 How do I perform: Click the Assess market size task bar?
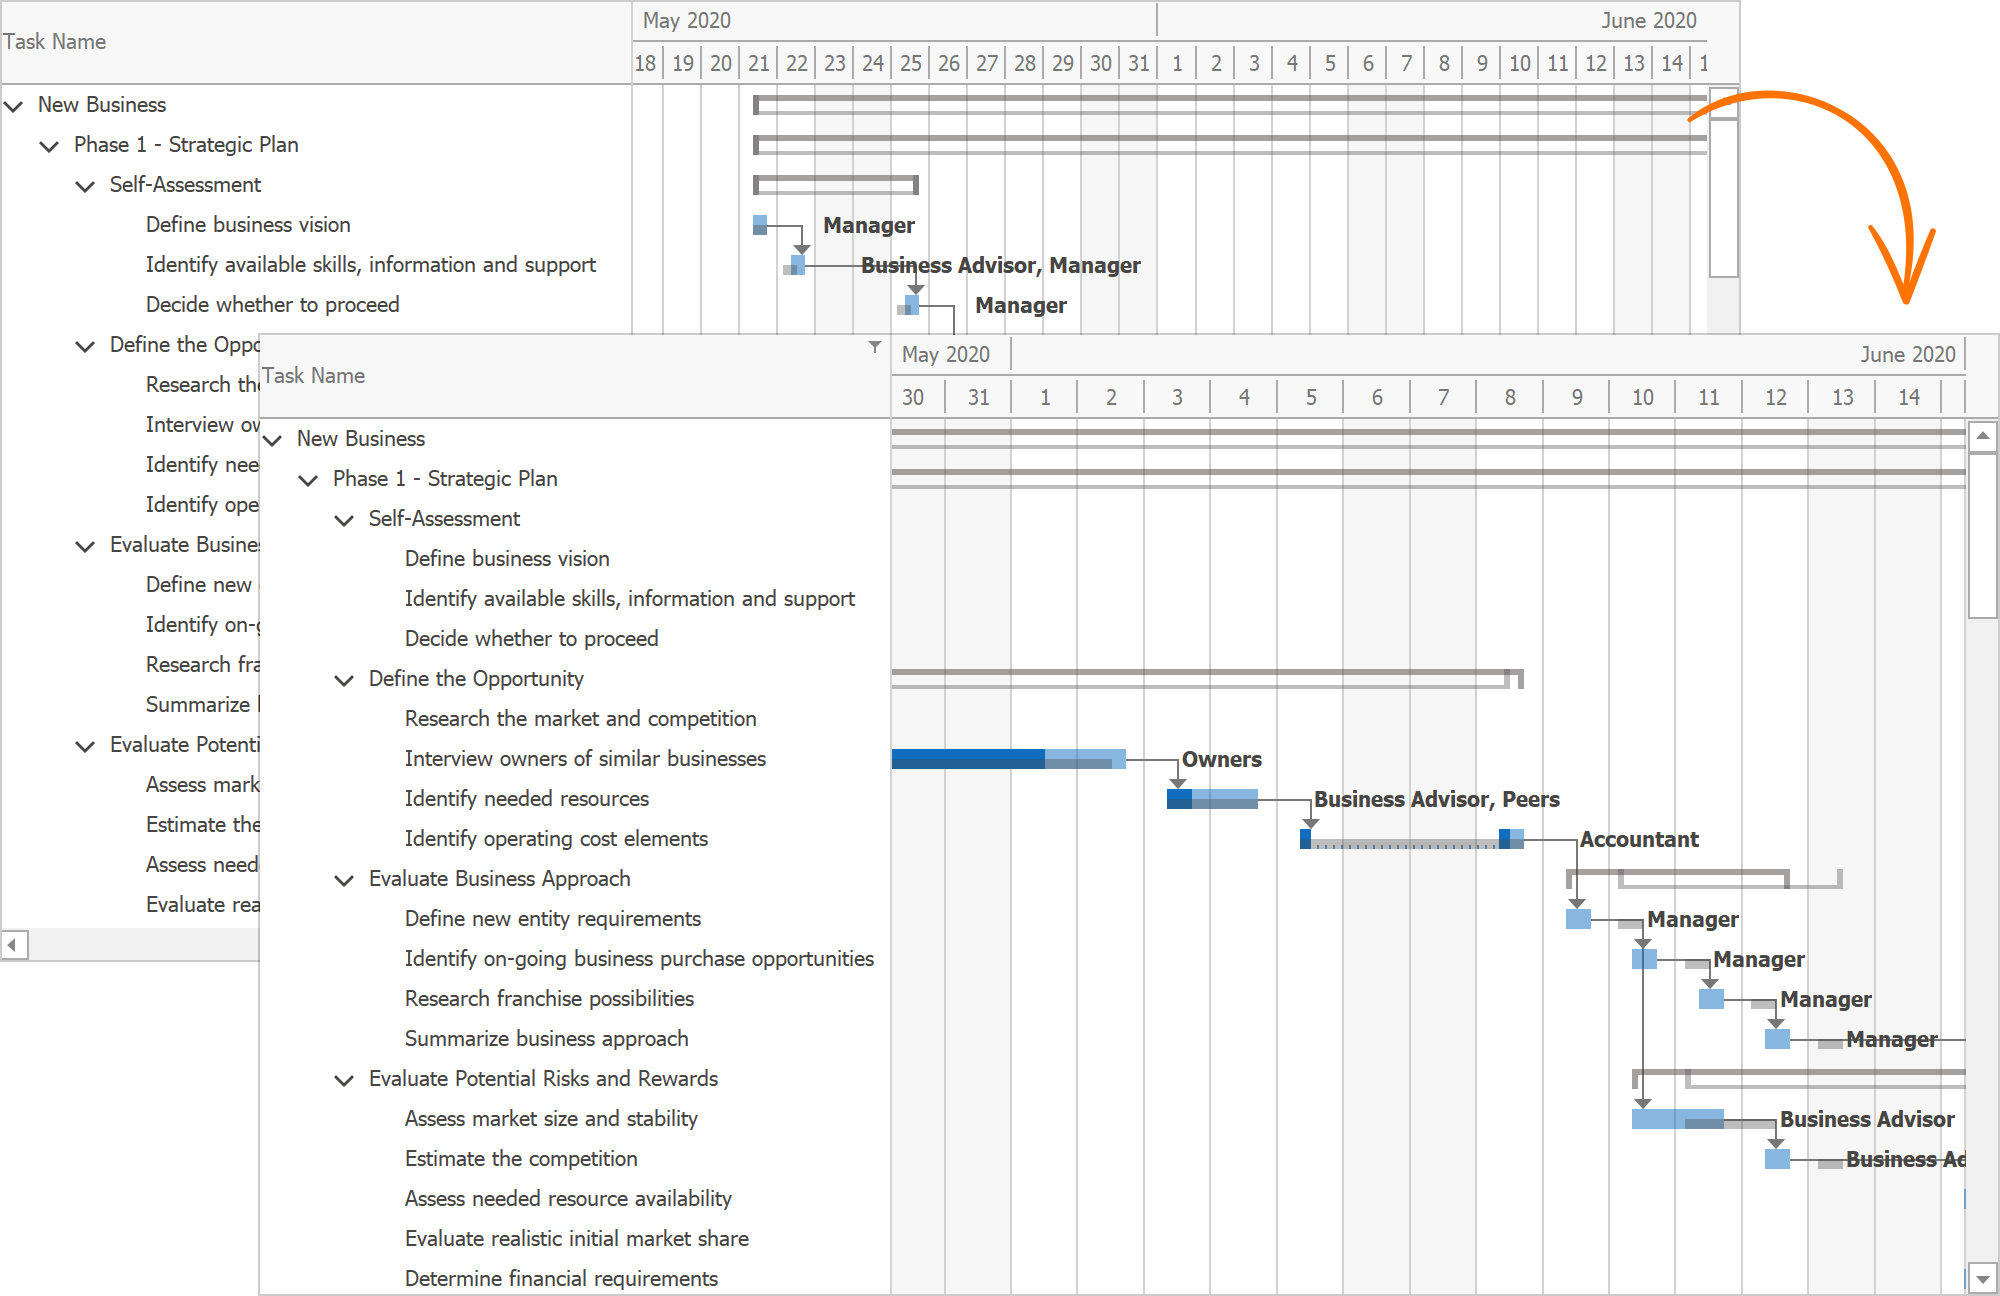click(1677, 1119)
